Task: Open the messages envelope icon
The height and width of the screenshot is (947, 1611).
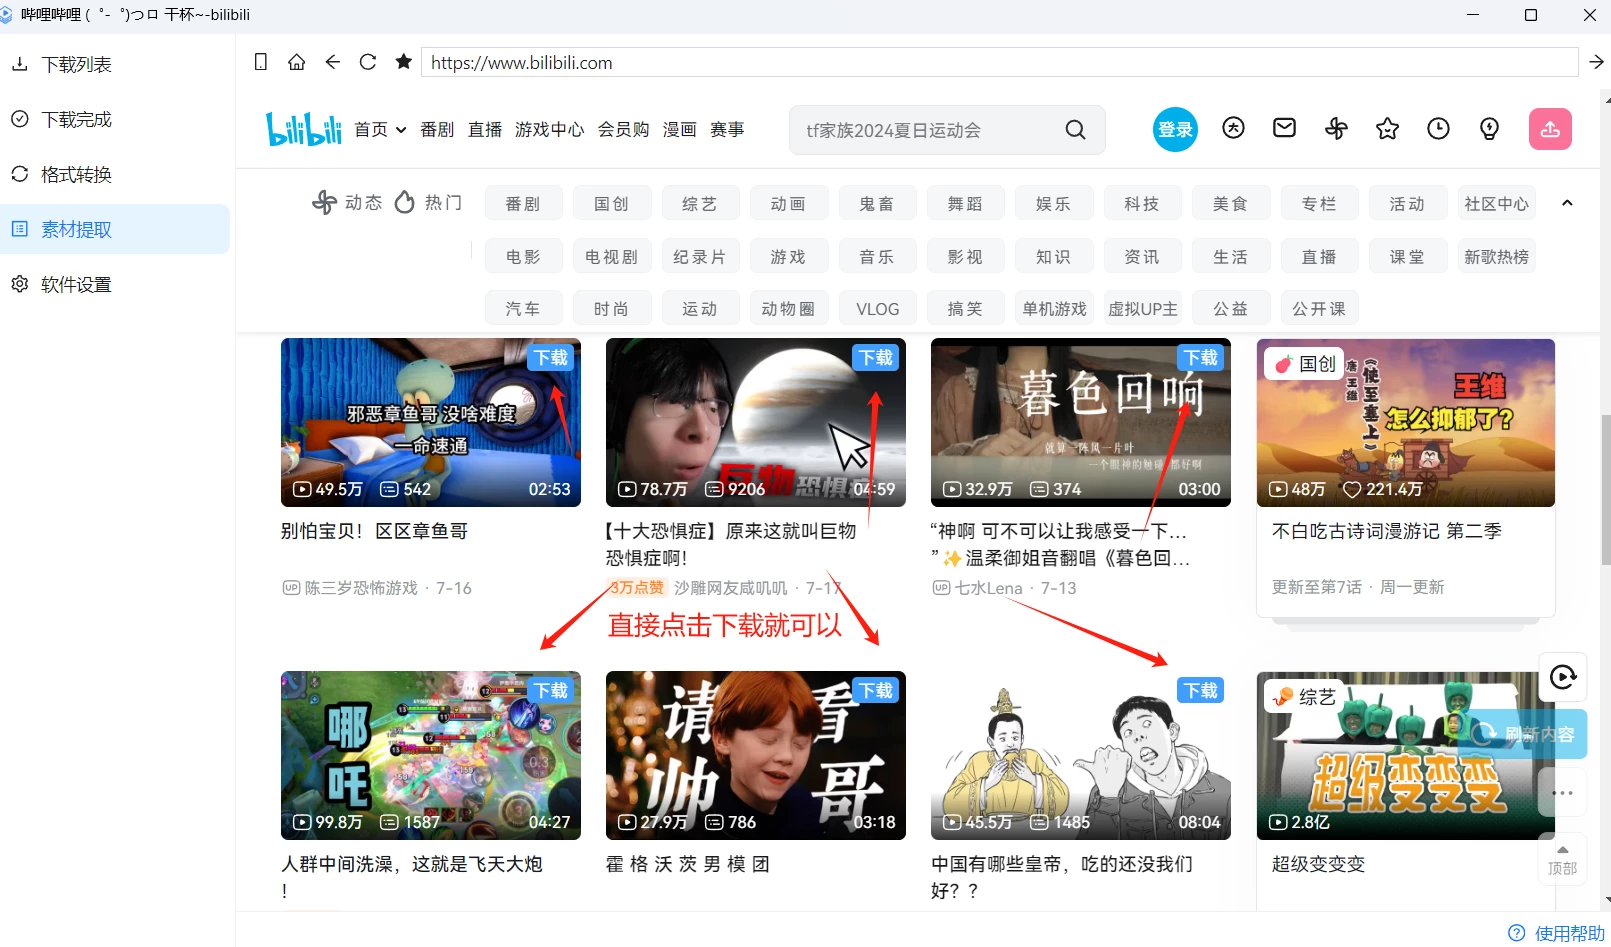Action: click(x=1284, y=128)
